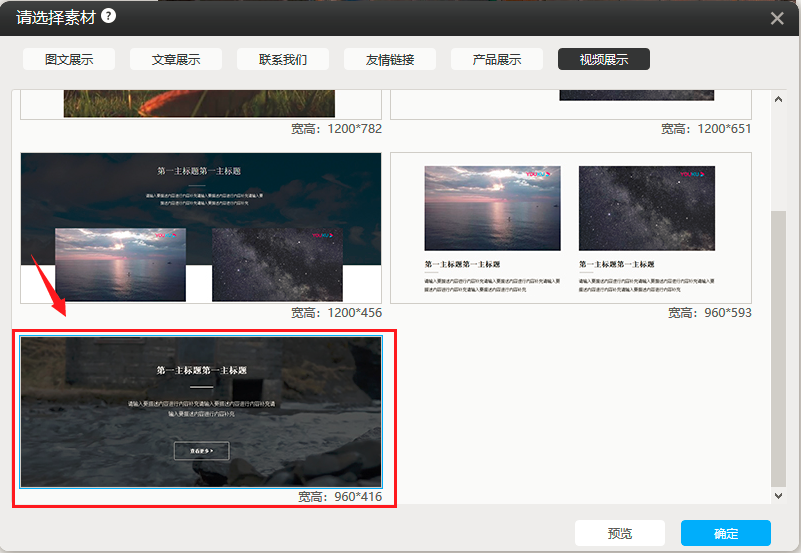Click the scrollbar up arrow
Image resolution: width=801 pixels, height=553 pixels.
[780, 98]
